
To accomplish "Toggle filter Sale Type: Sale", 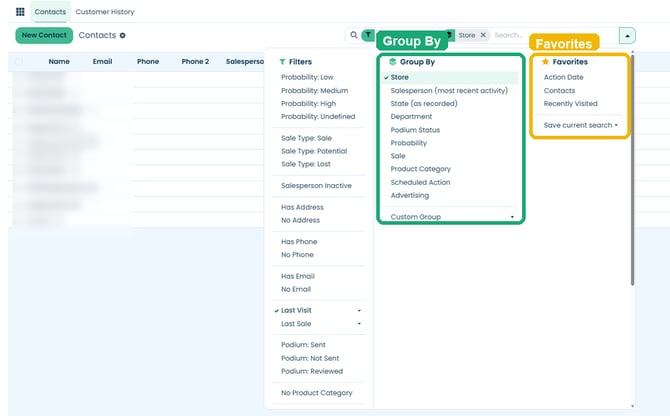I will [306, 138].
